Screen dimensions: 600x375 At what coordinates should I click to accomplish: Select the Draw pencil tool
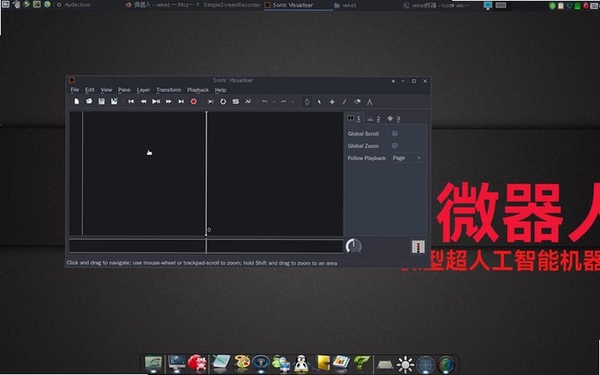pos(344,102)
